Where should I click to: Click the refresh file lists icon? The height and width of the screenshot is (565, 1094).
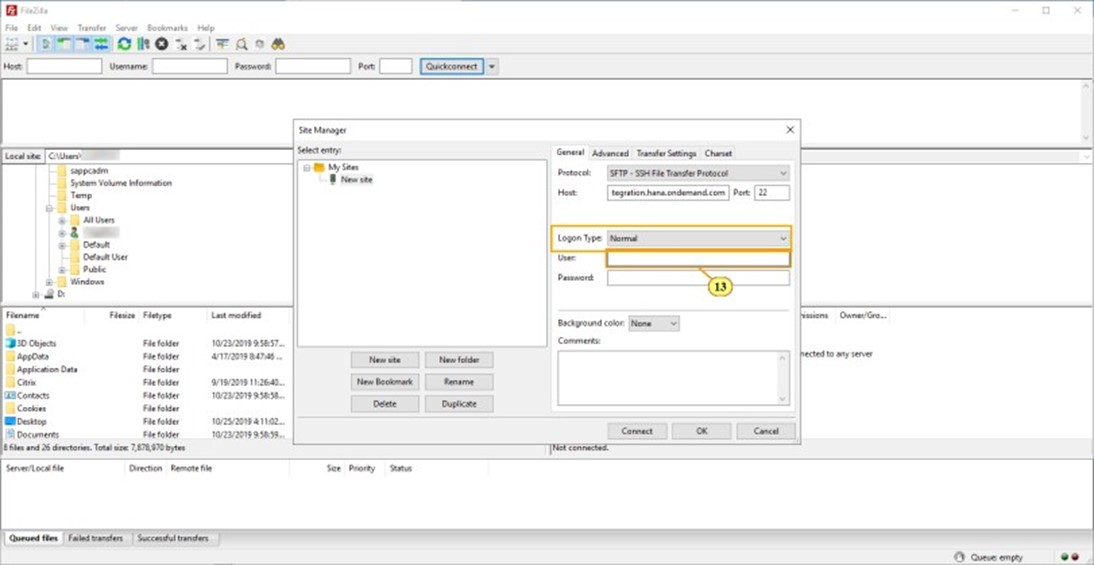coord(124,44)
